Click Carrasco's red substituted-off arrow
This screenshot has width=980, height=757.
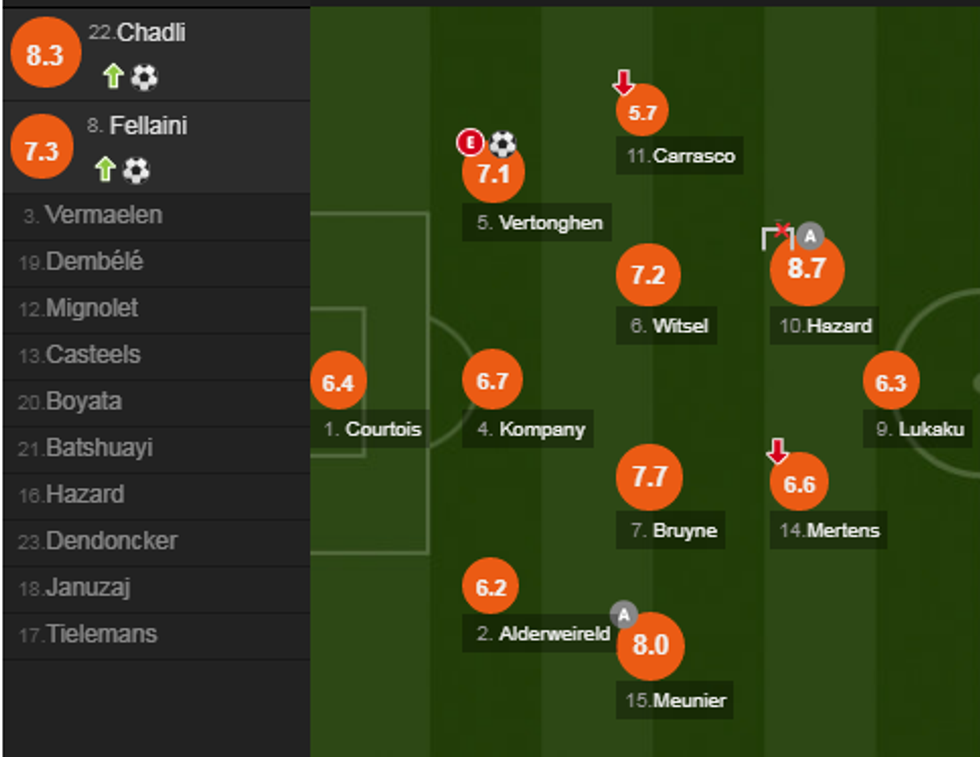[x=624, y=82]
